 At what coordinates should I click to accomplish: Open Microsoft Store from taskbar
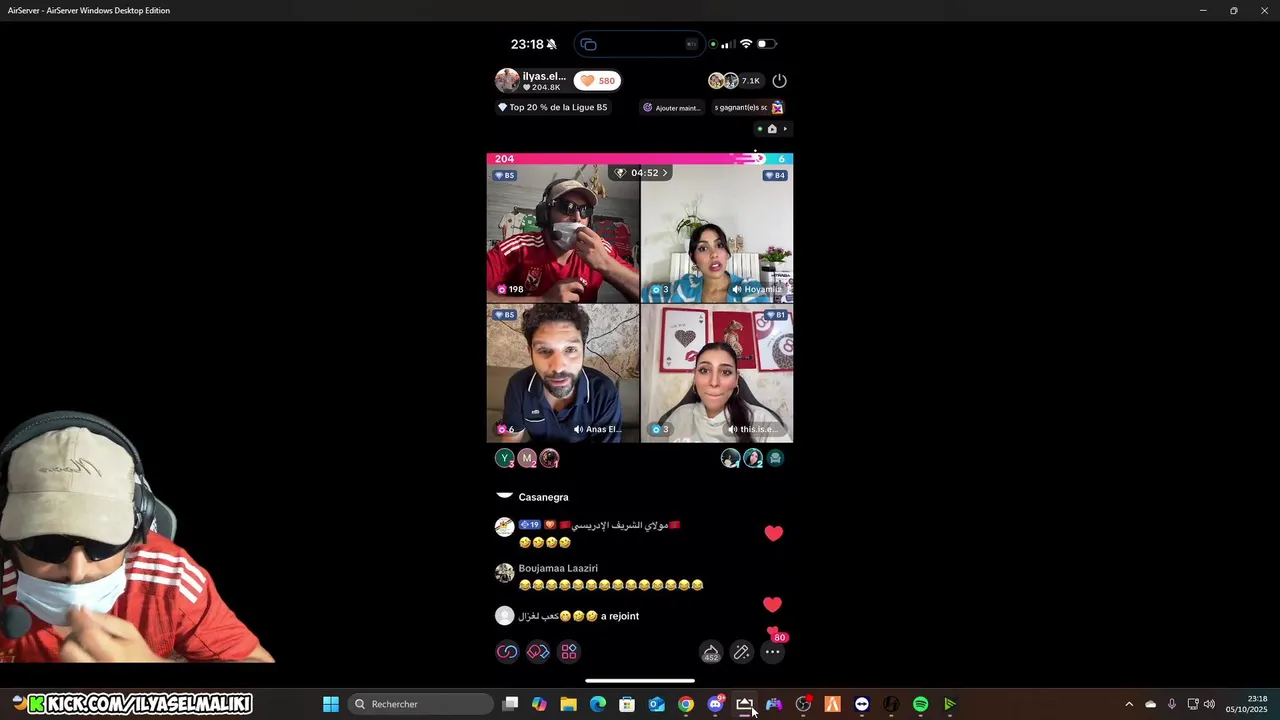coord(627,704)
